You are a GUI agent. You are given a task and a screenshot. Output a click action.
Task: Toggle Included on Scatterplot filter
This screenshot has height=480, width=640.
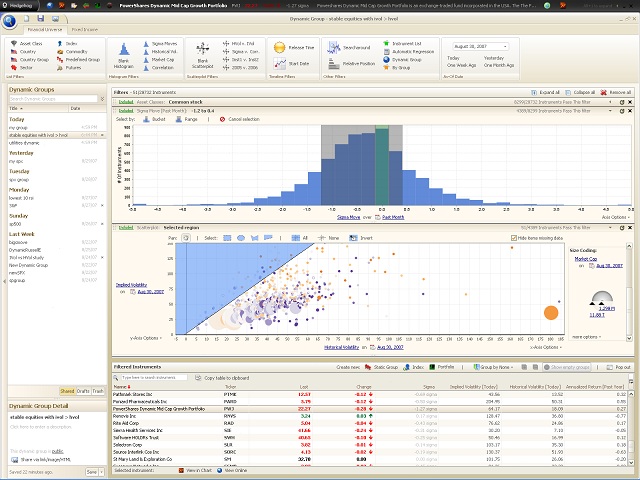[x=126, y=227]
